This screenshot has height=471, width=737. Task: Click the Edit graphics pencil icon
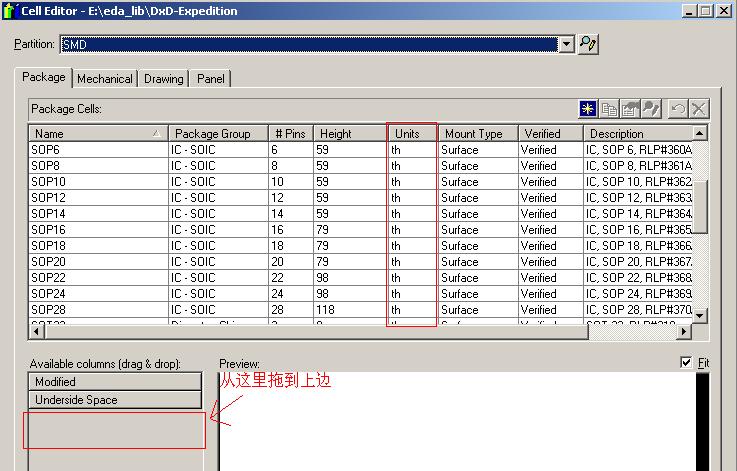coord(651,109)
